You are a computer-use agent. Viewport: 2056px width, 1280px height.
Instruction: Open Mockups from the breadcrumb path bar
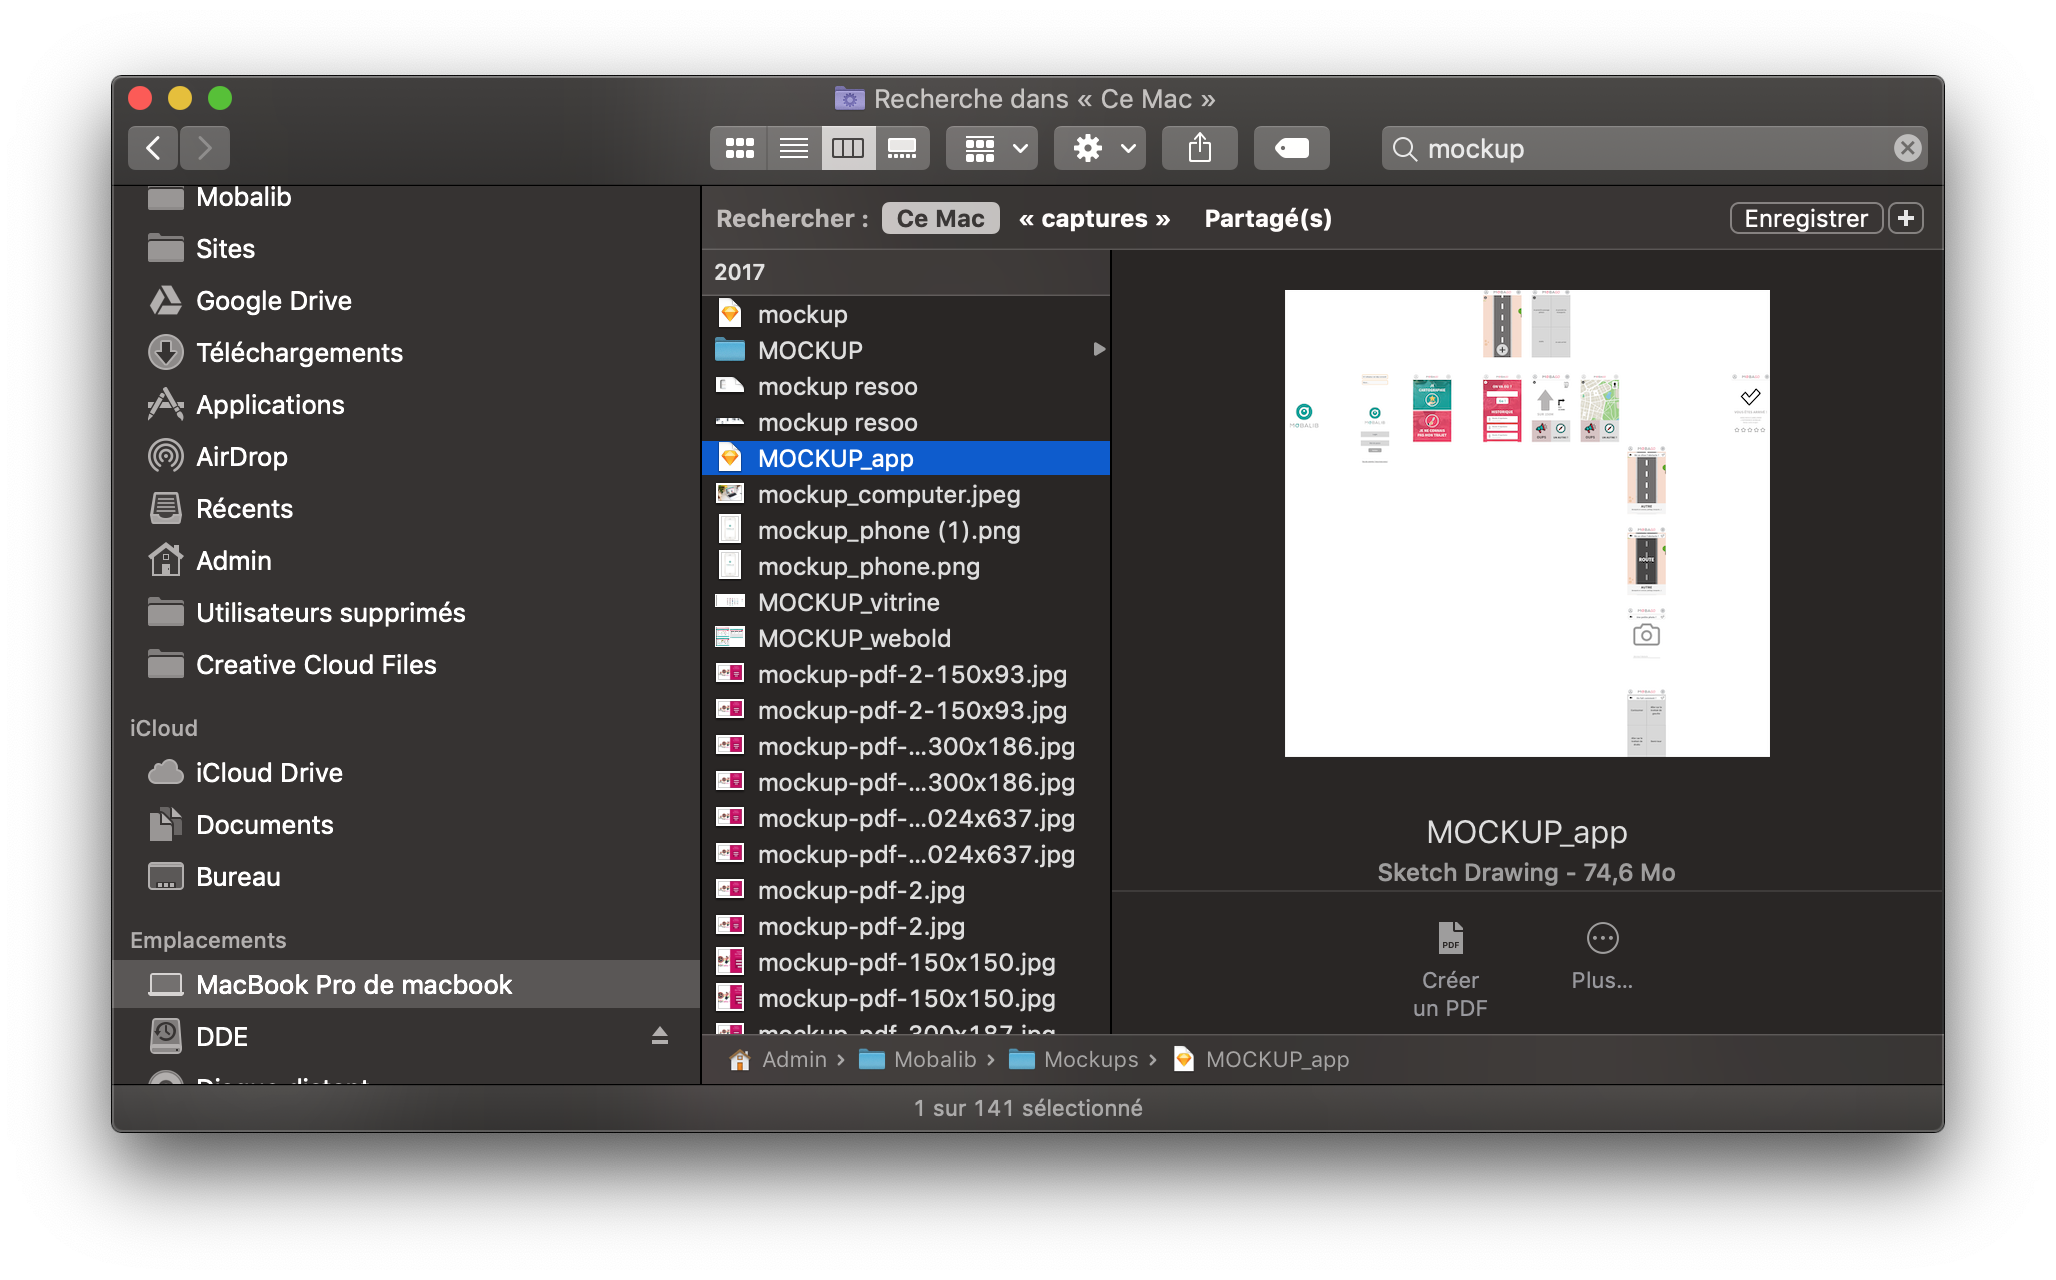pos(1090,1059)
